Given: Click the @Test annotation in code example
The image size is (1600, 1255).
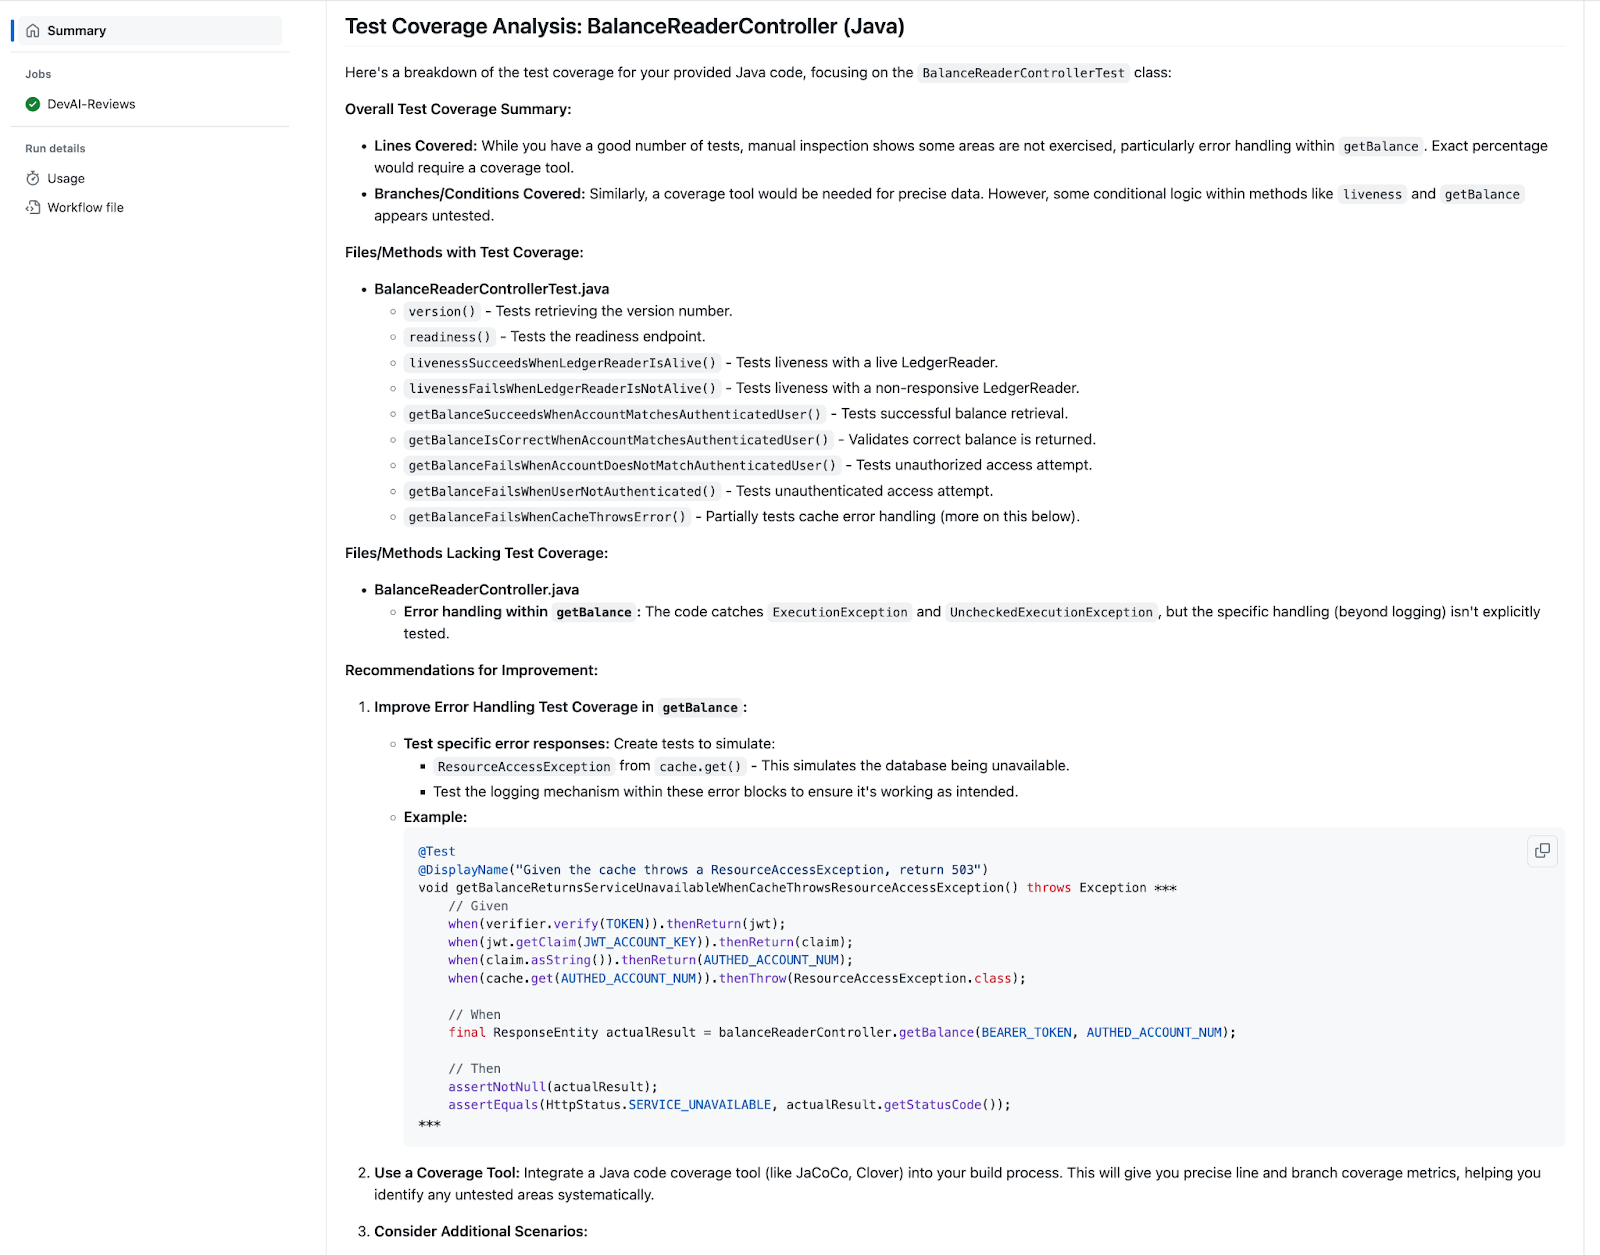Looking at the screenshot, I should (x=436, y=852).
